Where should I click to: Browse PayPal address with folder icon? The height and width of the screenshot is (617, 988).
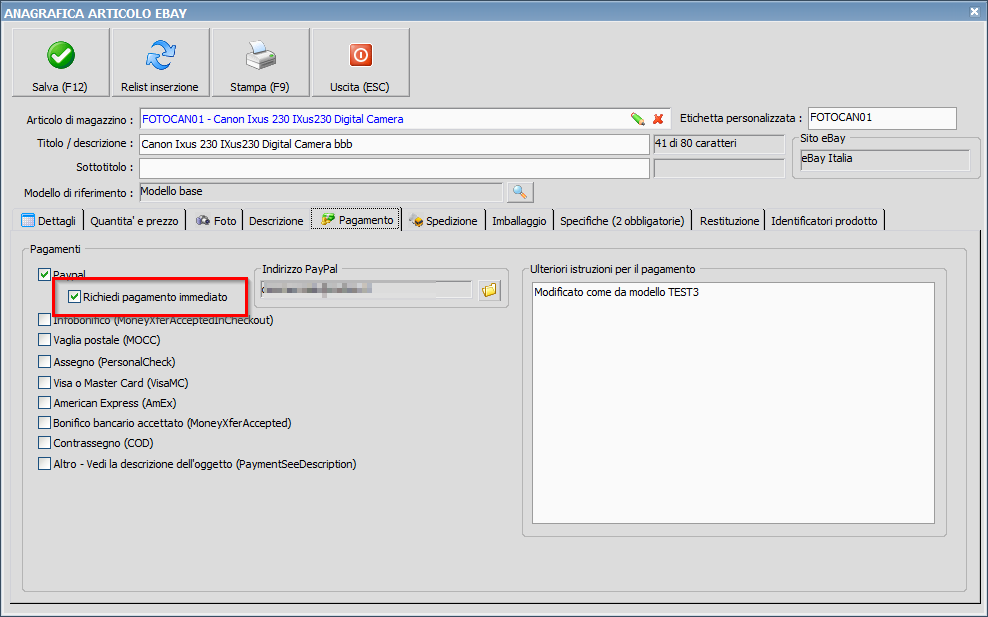tap(490, 290)
